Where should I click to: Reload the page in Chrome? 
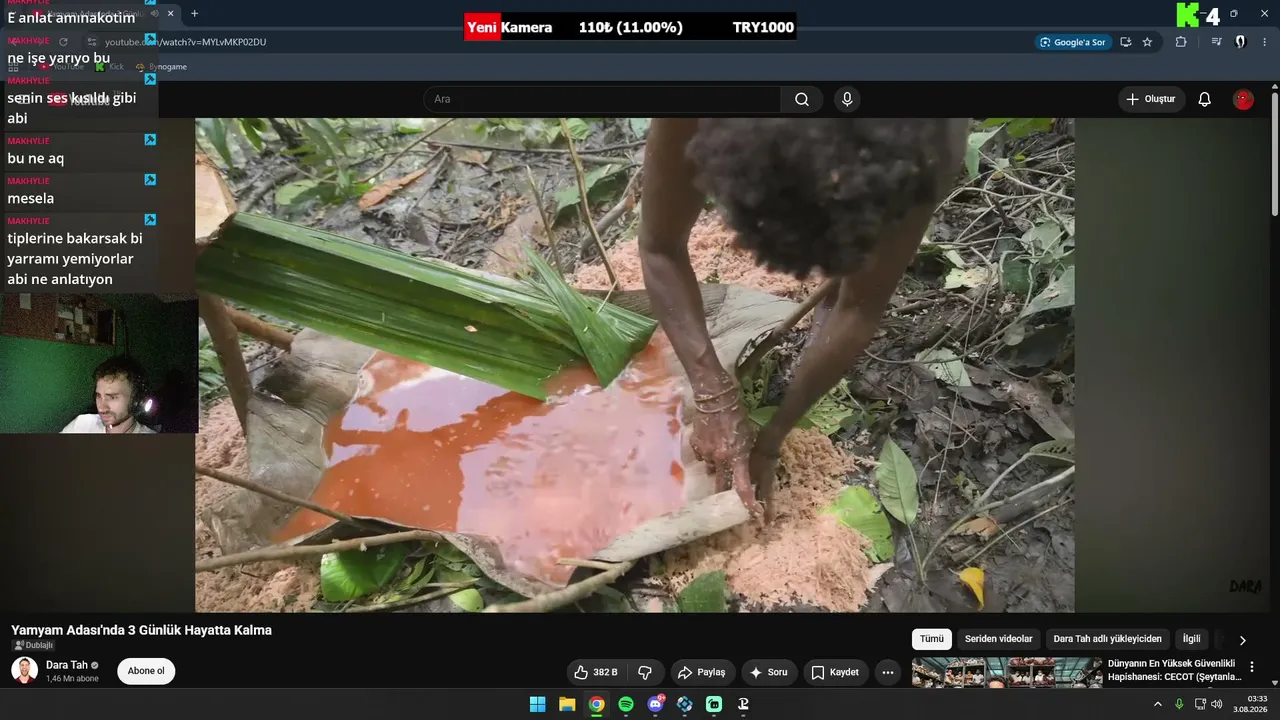click(63, 42)
